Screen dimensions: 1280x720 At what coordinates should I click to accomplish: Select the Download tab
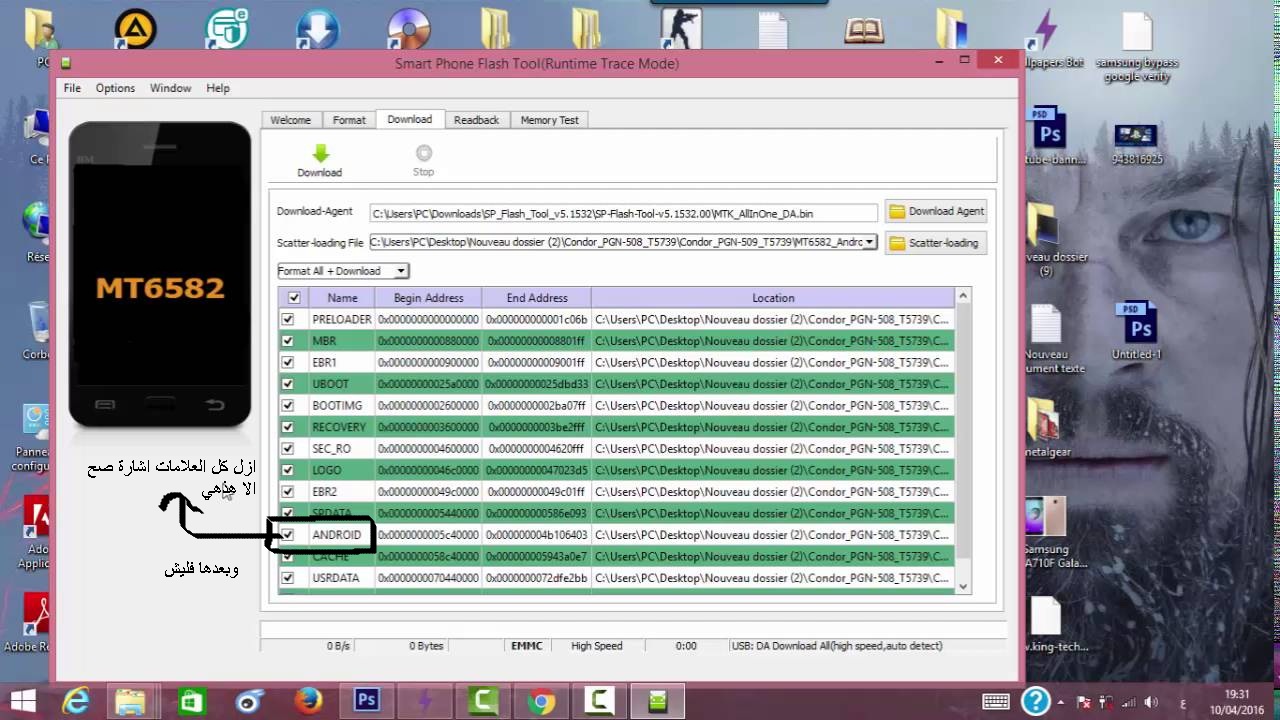[x=410, y=119]
